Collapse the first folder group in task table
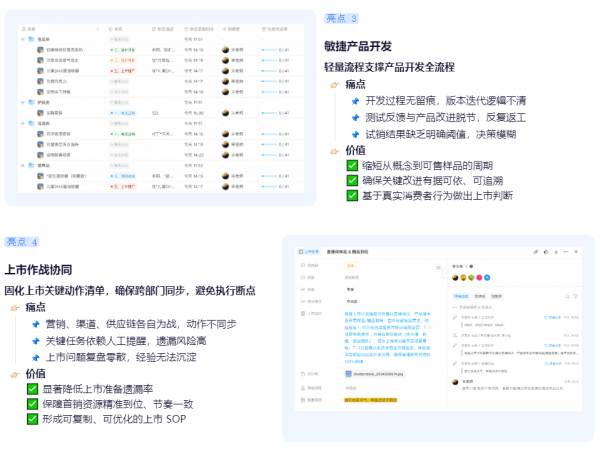Screen dimensions: 600x452 [x=23, y=39]
